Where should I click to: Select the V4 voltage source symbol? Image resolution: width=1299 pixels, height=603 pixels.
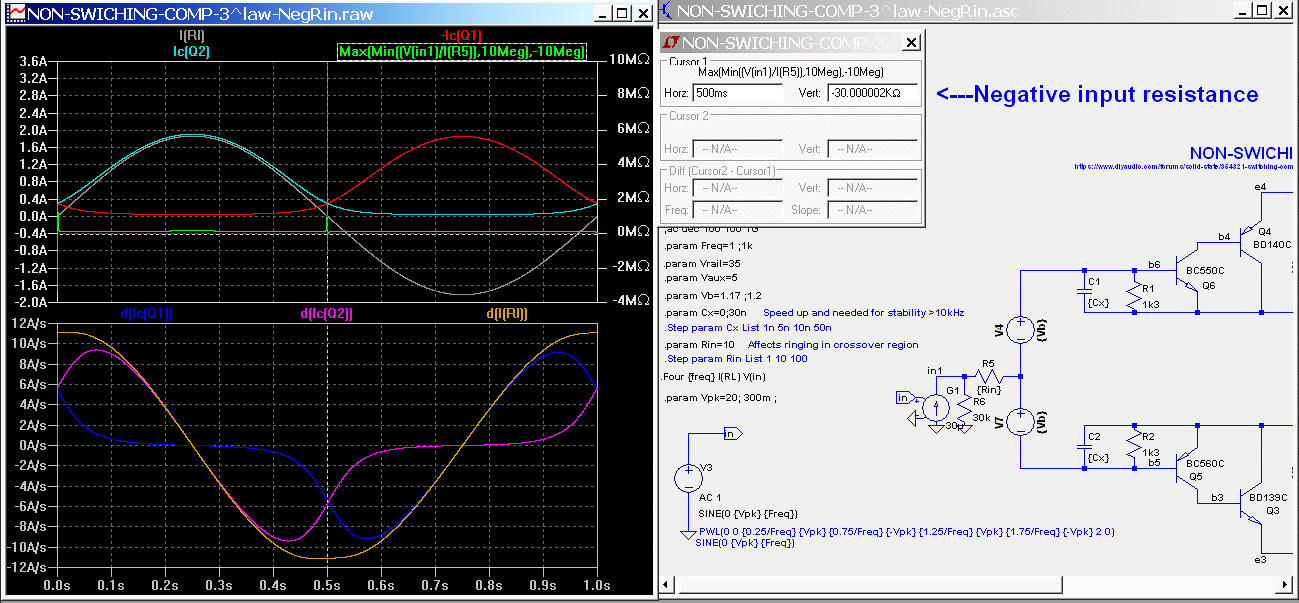(1020, 331)
